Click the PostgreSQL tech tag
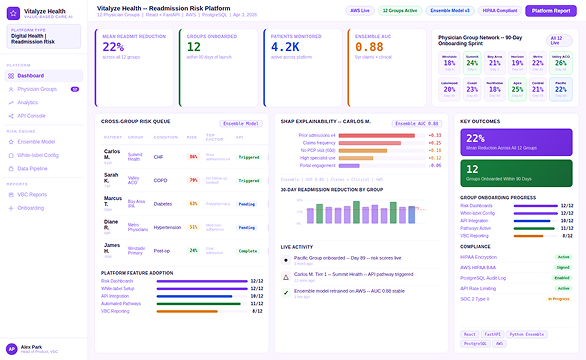Screen dimensions: 586x360 pyautogui.click(x=475, y=344)
